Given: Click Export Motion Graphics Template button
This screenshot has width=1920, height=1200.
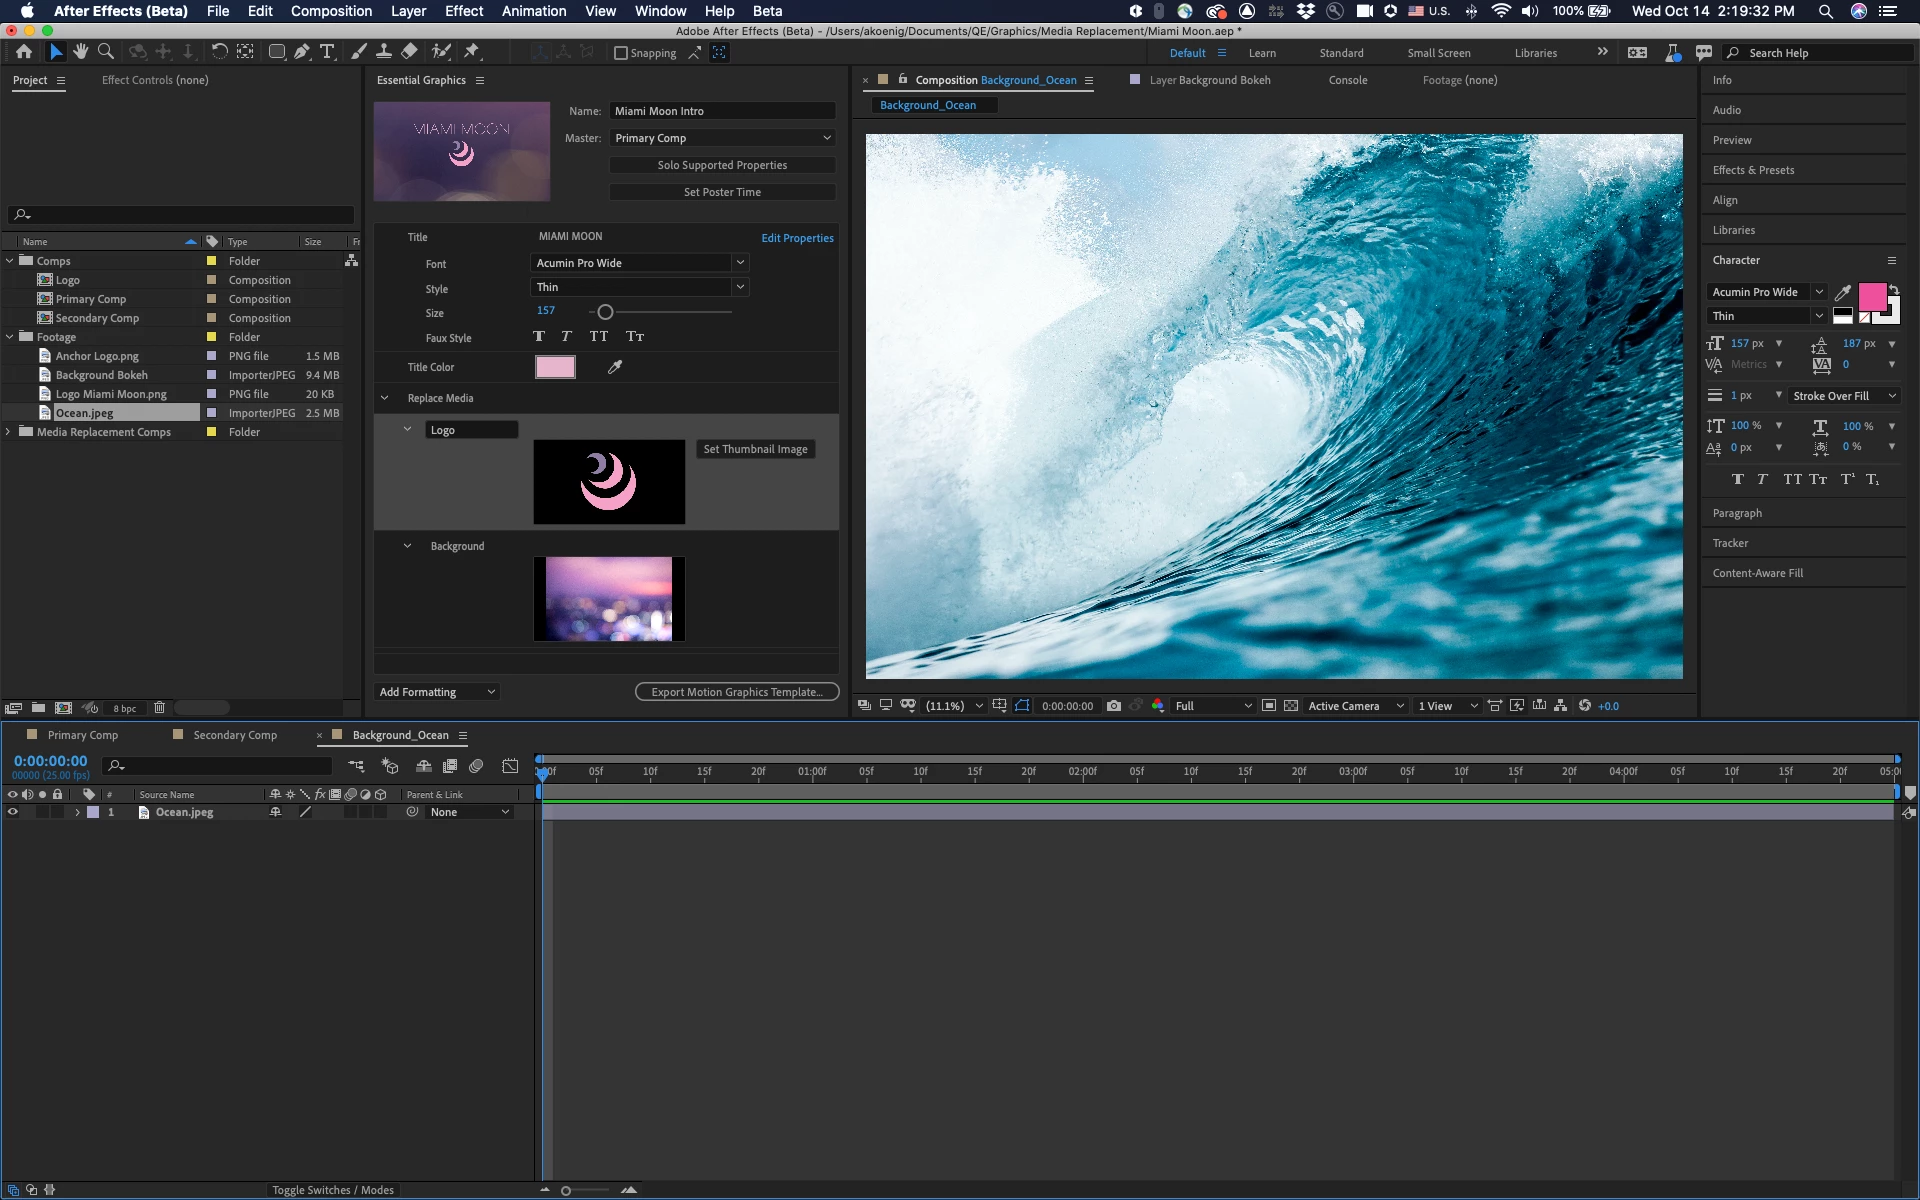Looking at the screenshot, I should 737,692.
